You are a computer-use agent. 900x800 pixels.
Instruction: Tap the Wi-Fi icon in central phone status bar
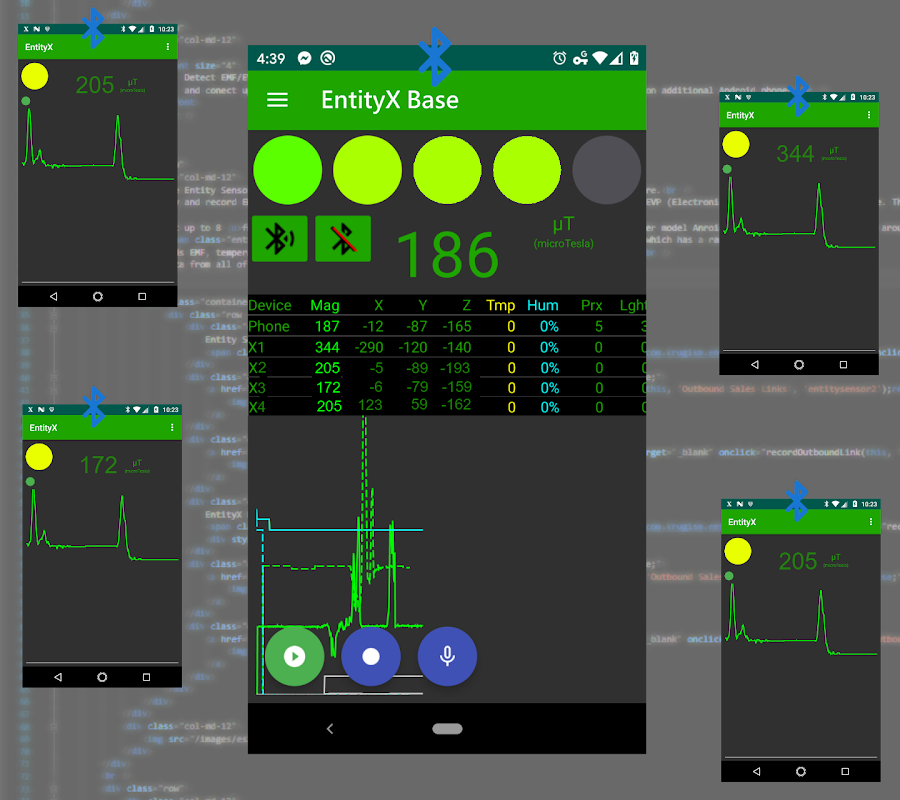(x=600, y=58)
